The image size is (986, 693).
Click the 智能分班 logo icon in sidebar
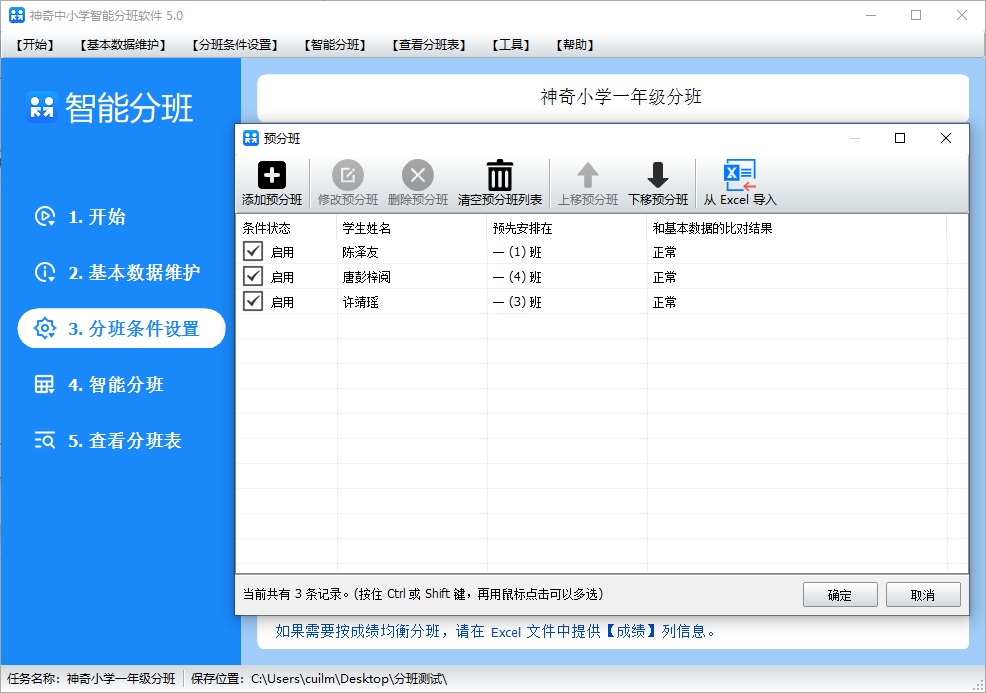coord(42,107)
